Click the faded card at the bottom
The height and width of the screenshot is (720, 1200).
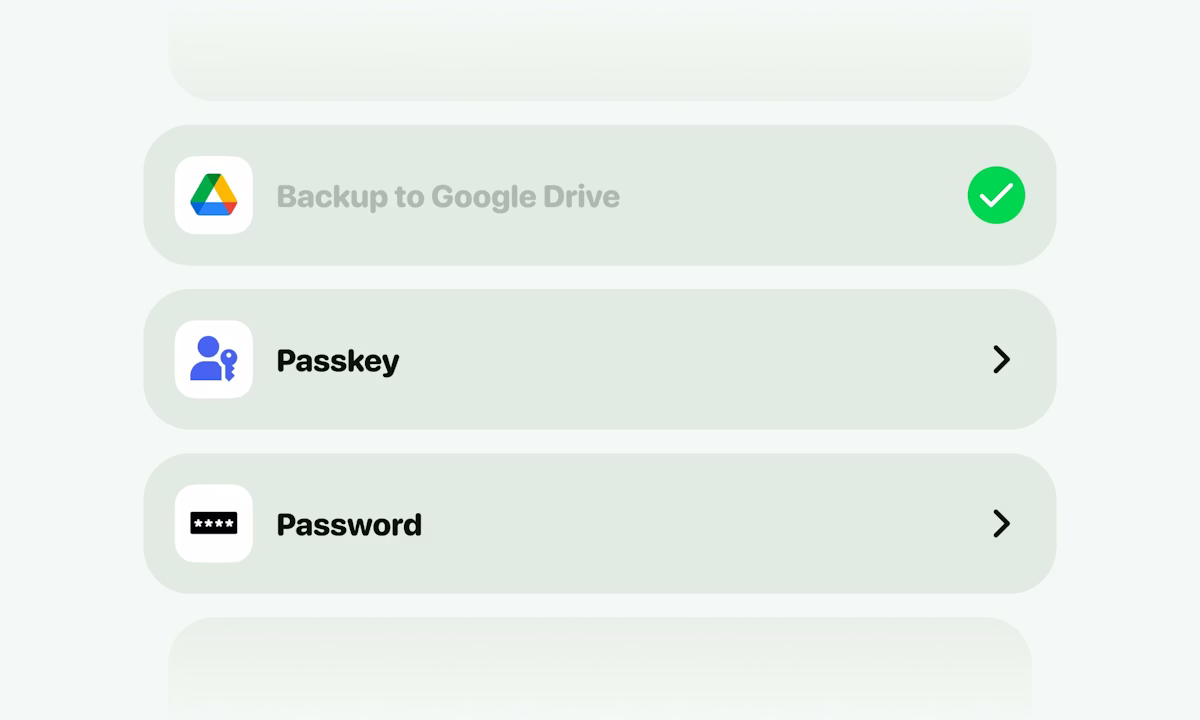coord(600,670)
